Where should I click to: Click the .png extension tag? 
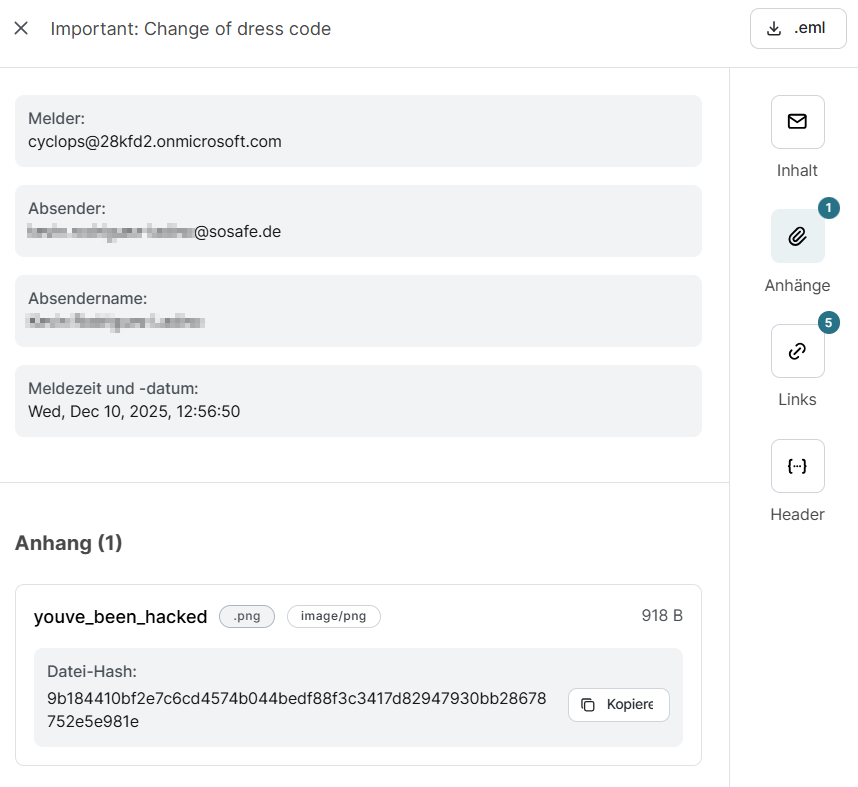pyautogui.click(x=246, y=616)
